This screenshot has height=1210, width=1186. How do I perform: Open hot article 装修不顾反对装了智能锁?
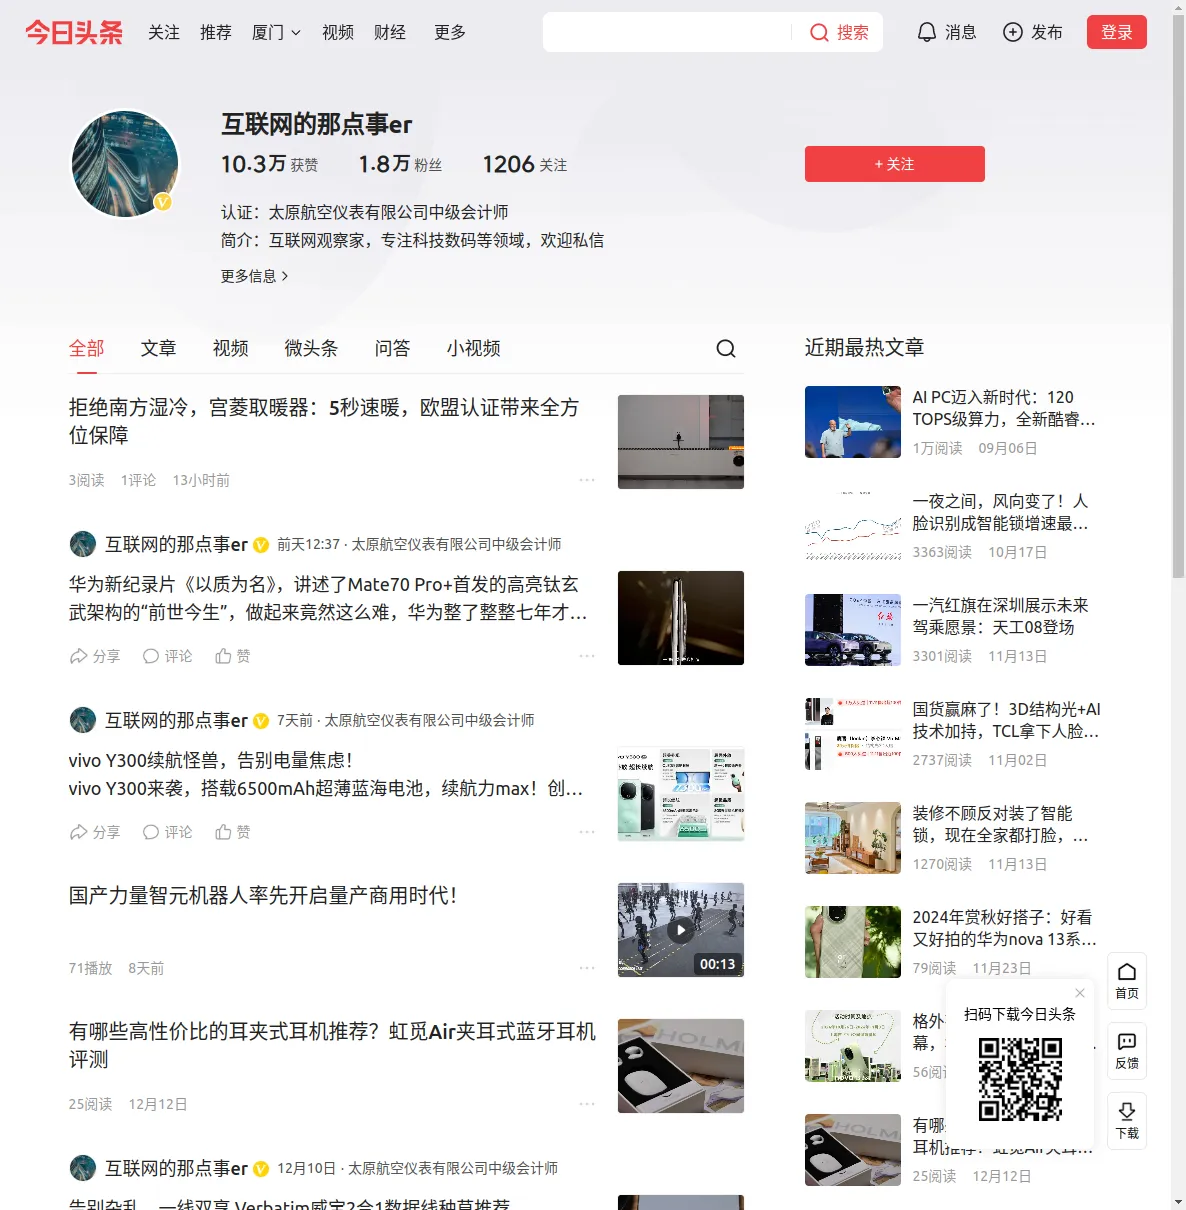(1001, 824)
